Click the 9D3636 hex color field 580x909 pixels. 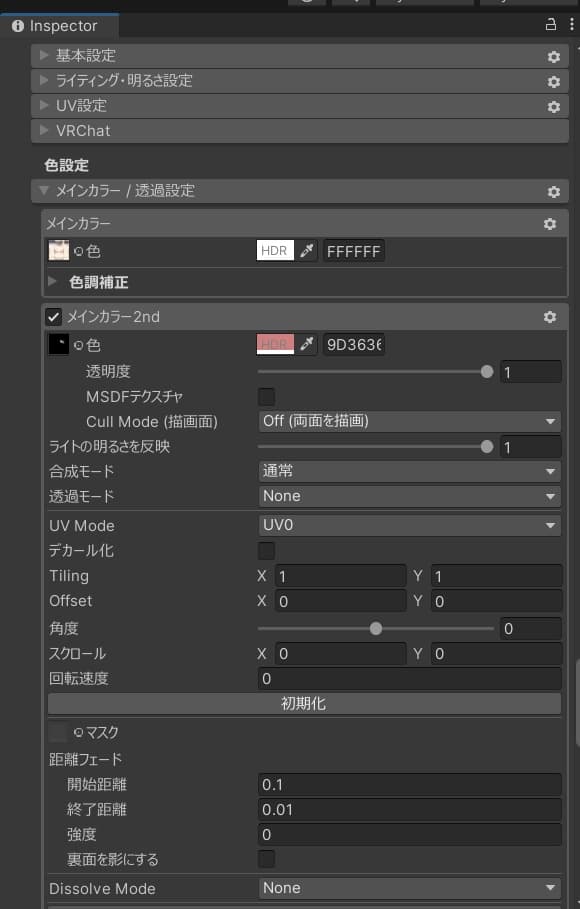point(354,344)
